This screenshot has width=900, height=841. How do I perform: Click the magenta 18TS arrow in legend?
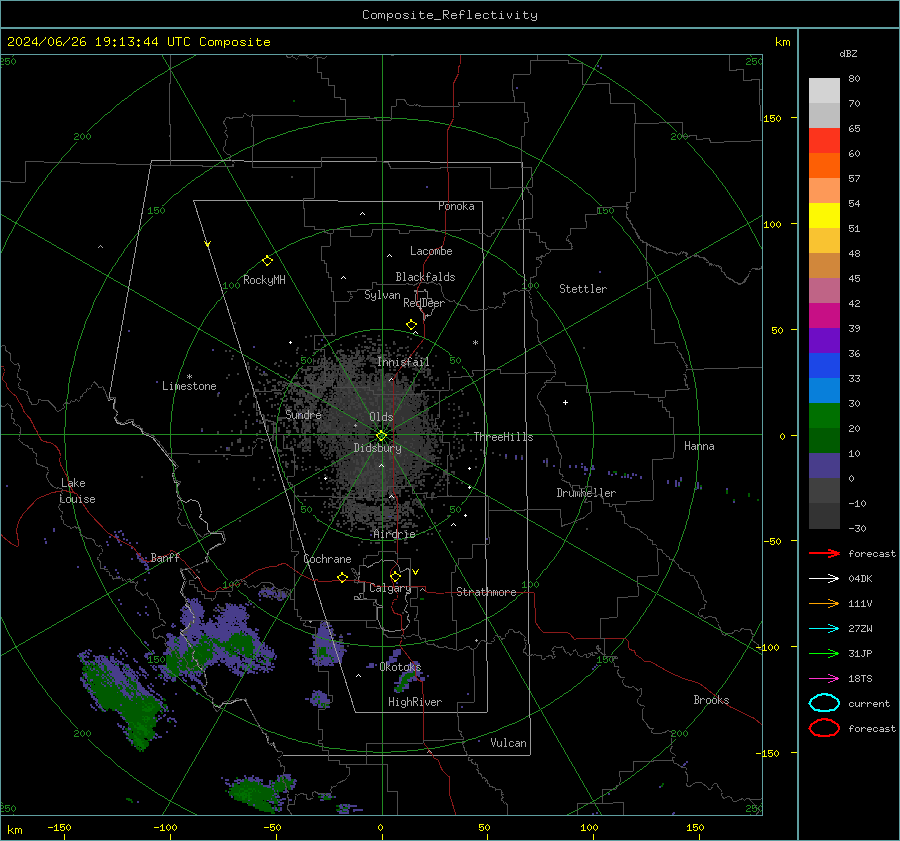[x=824, y=679]
